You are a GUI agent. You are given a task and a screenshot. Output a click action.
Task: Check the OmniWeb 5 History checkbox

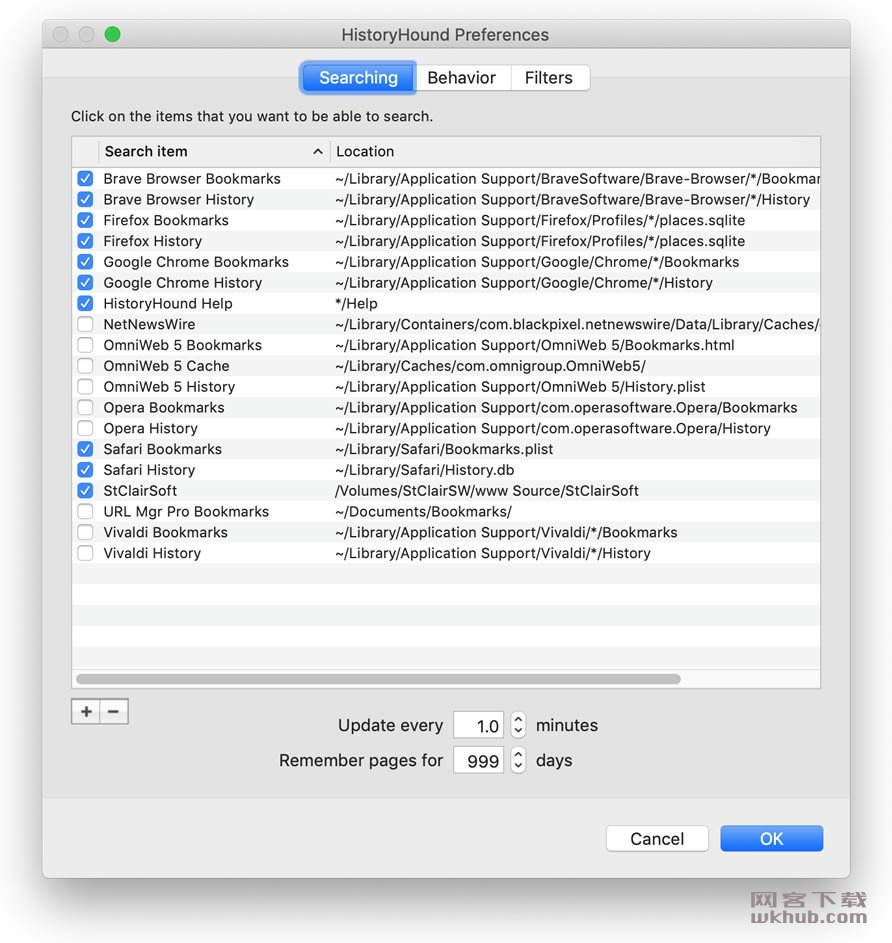point(85,387)
